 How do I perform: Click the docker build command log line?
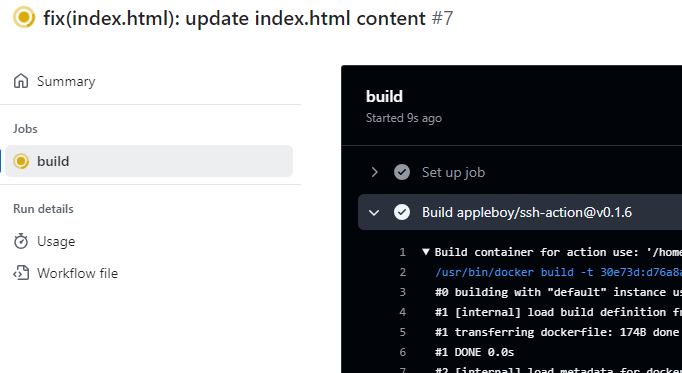(558, 272)
